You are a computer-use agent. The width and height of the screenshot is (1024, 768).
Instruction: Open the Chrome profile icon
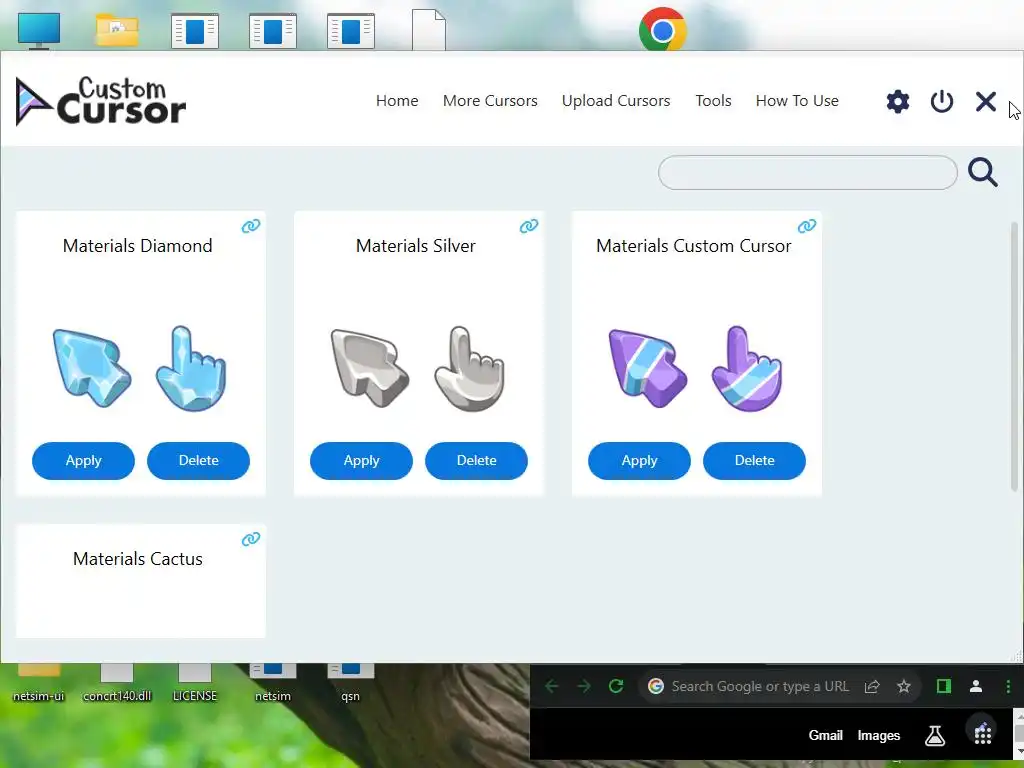click(976, 686)
